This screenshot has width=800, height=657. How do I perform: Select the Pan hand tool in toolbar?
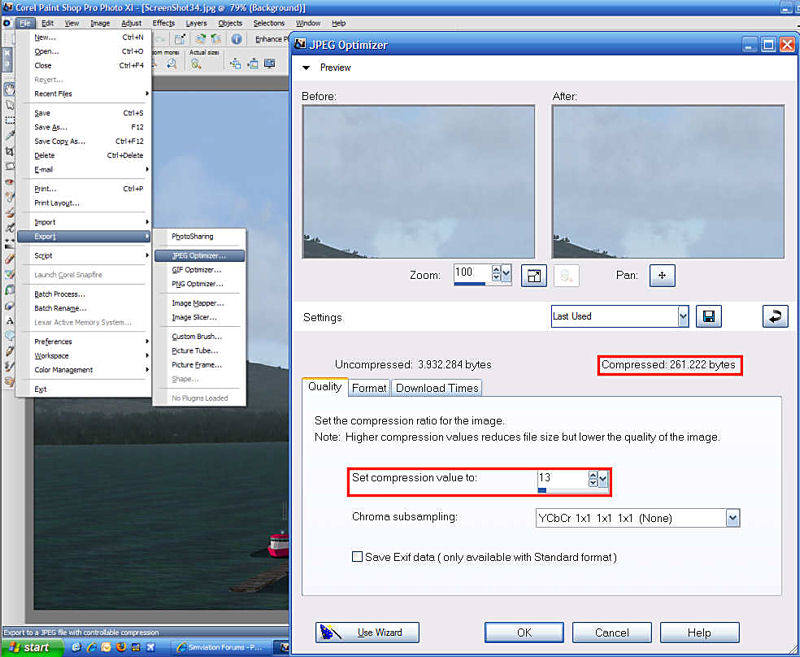point(9,89)
